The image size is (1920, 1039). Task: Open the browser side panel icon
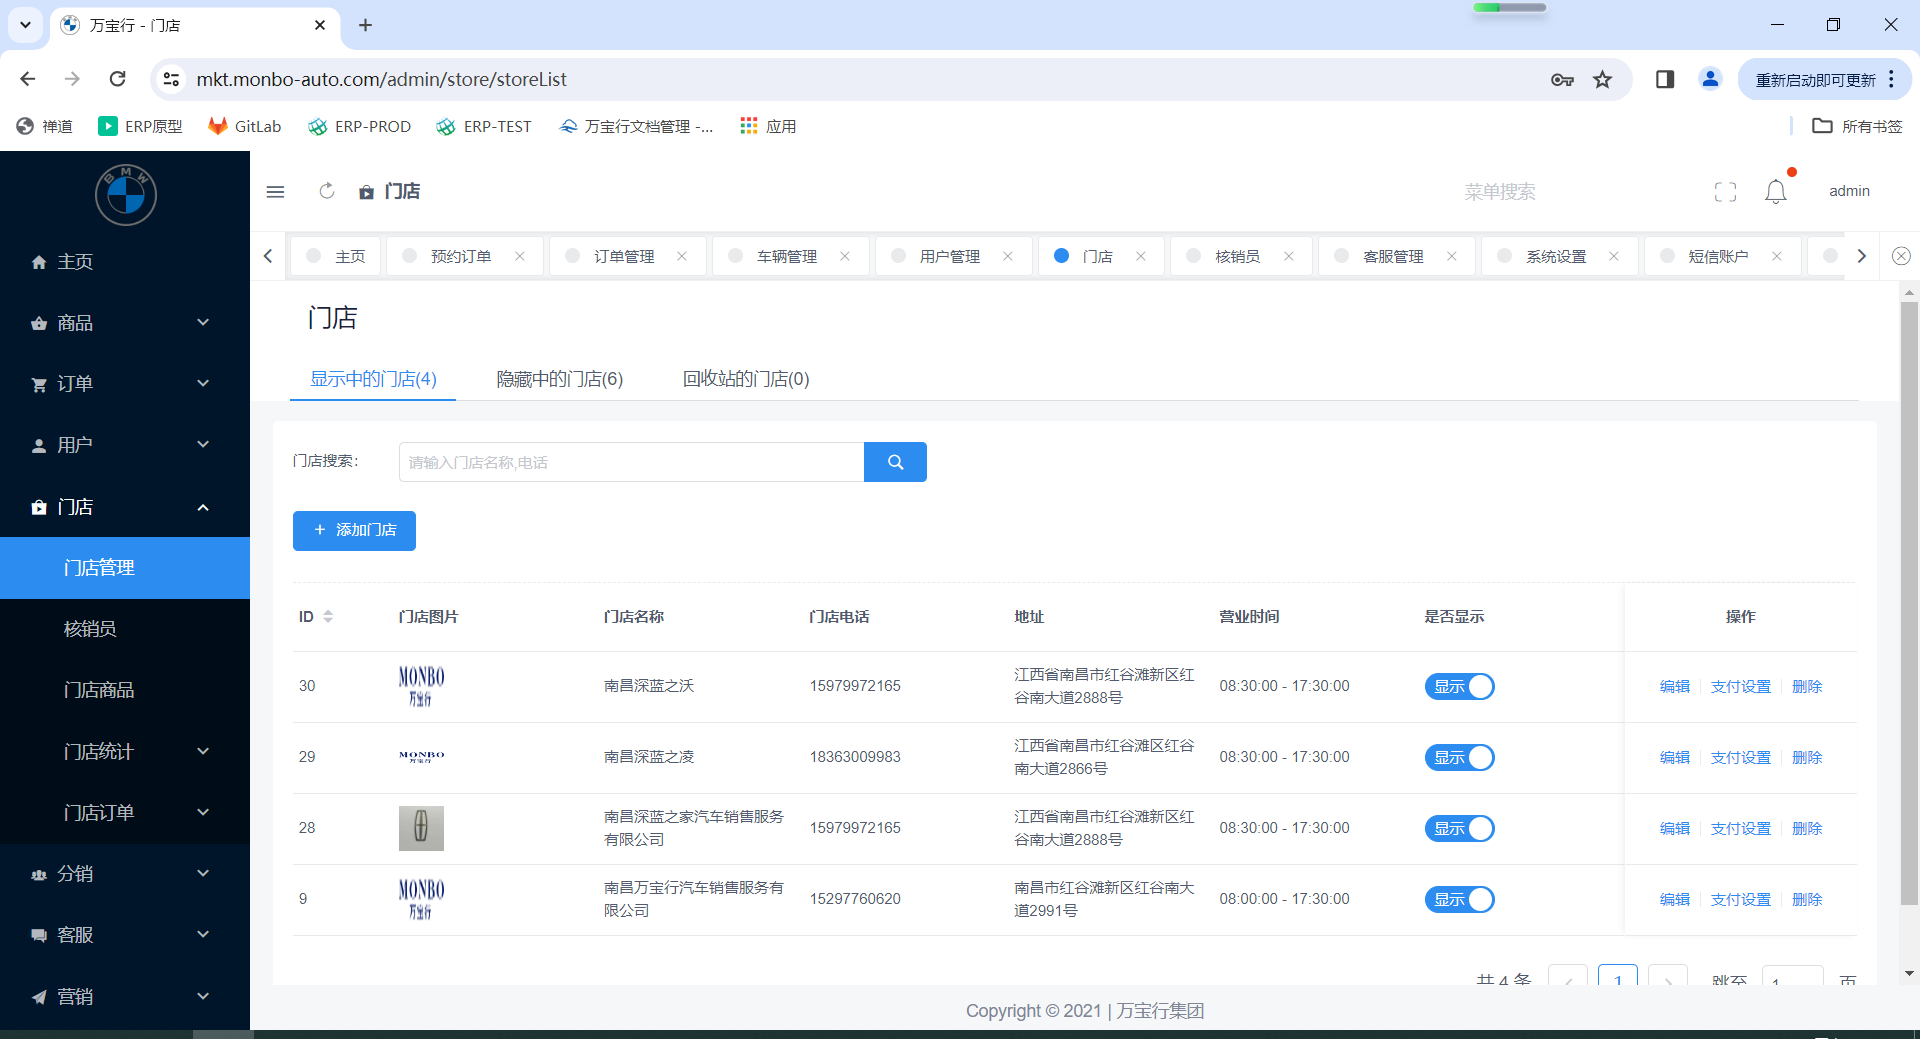click(1665, 79)
